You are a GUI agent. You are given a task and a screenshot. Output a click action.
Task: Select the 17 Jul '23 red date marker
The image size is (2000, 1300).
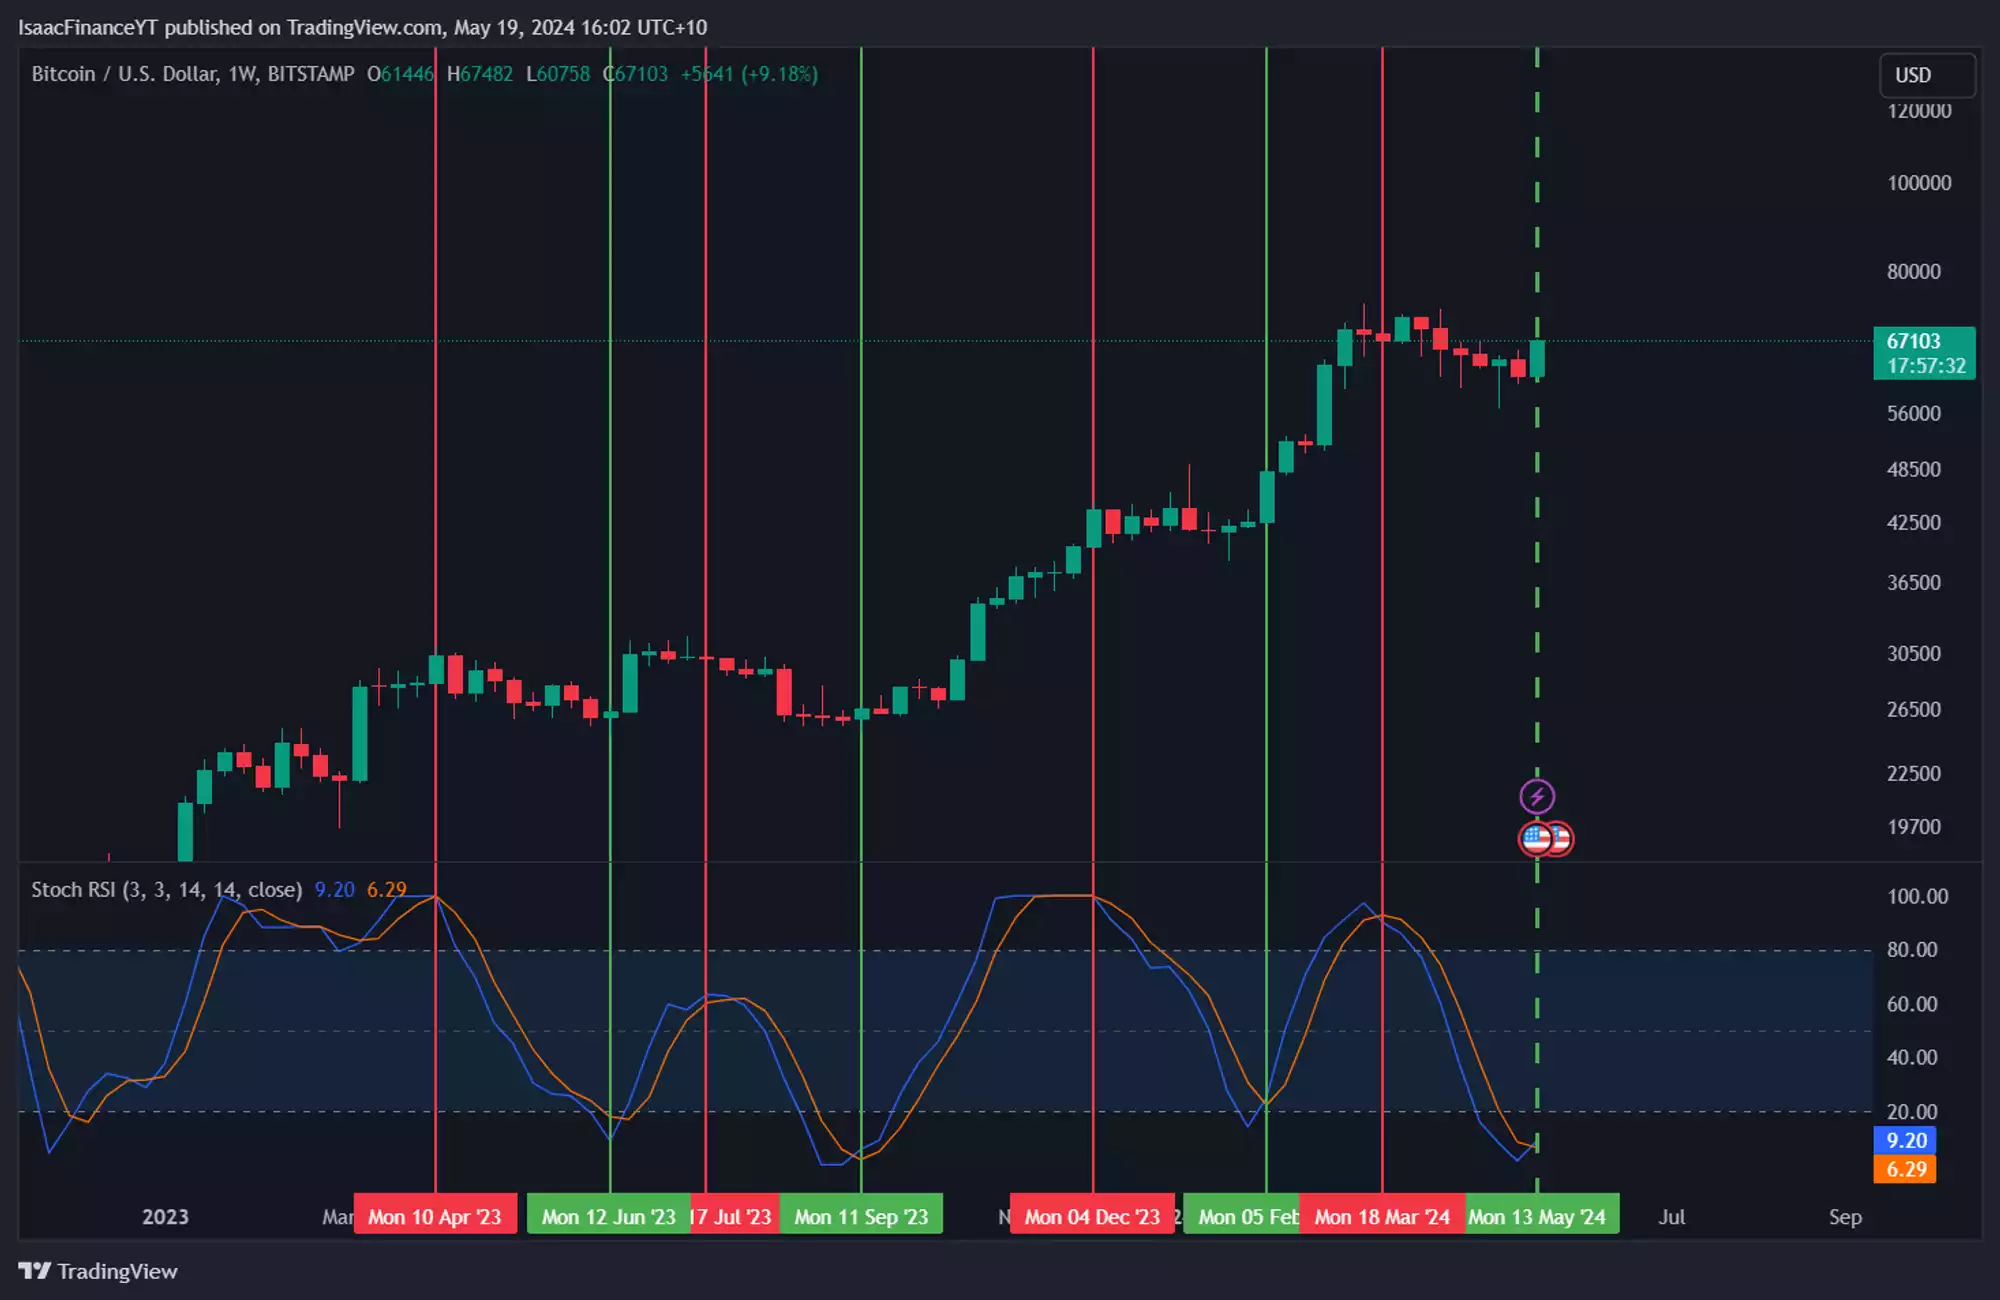735,1217
